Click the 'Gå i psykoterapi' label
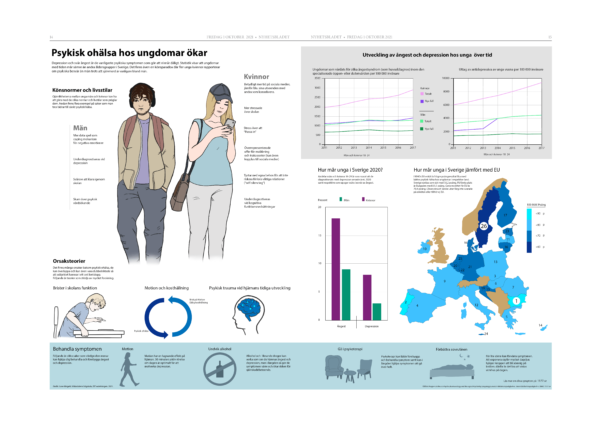 (350, 349)
